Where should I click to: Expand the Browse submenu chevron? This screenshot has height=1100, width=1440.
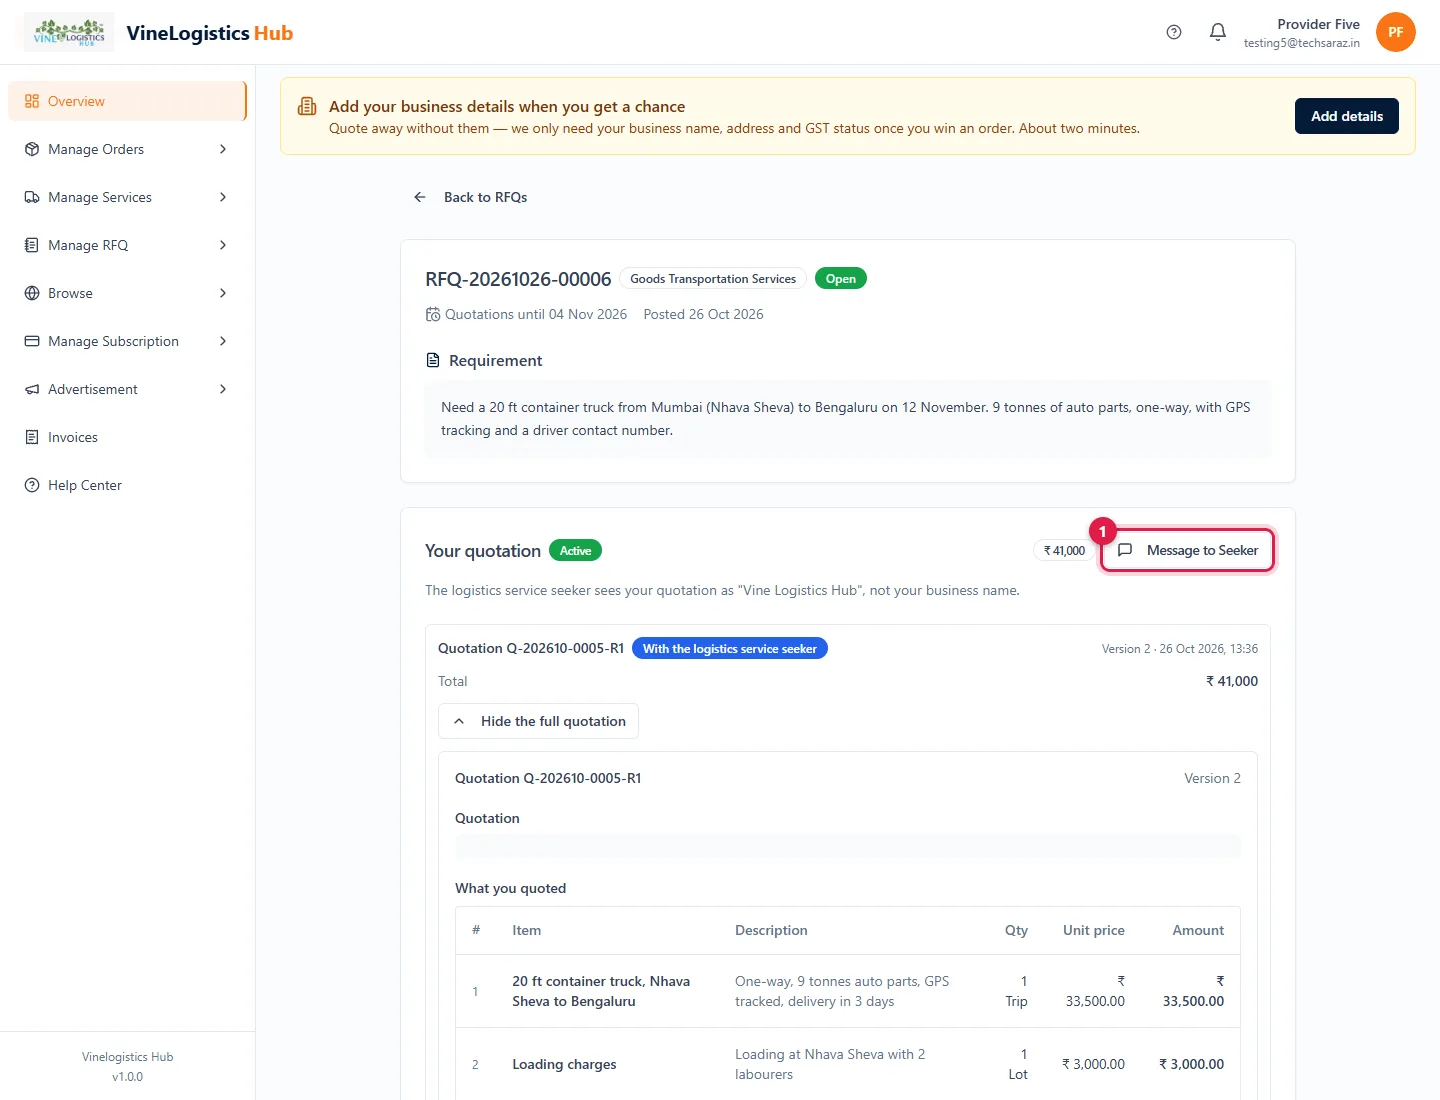[223, 293]
